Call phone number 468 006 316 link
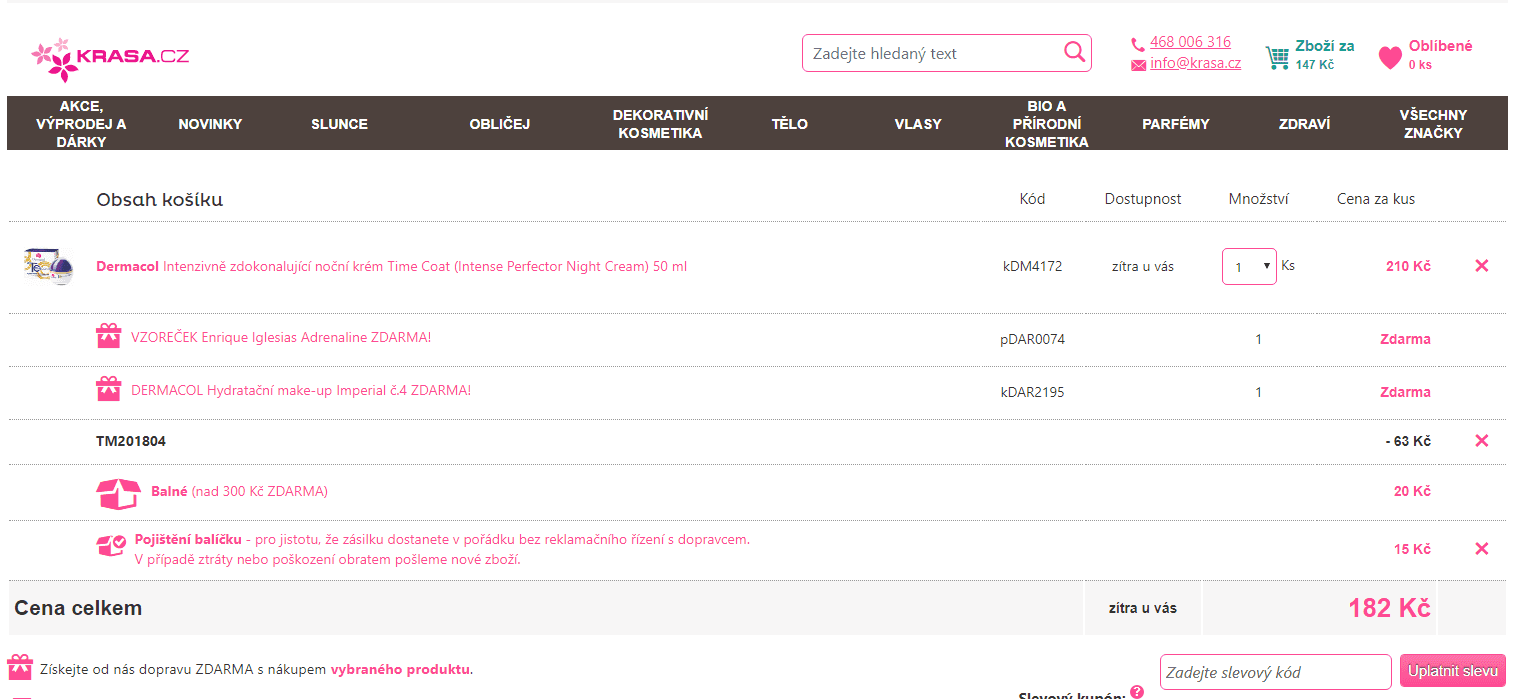The width and height of the screenshot is (1518, 699). pos(1190,42)
